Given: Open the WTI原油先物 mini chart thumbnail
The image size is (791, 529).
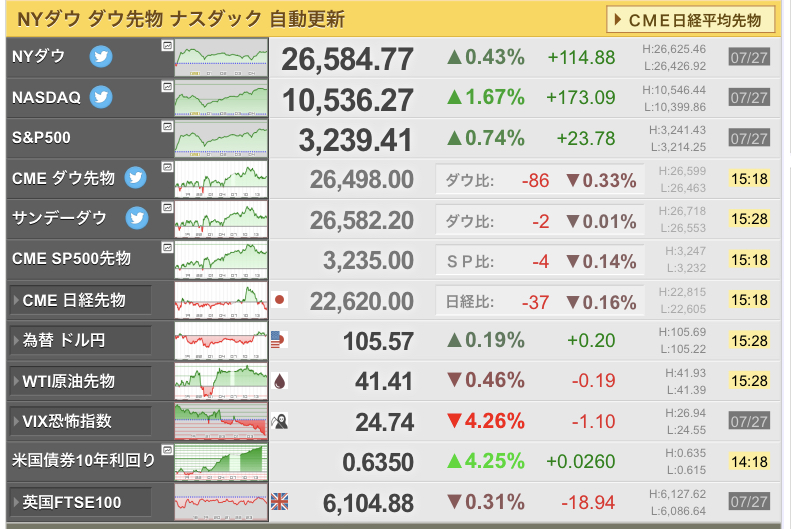Looking at the screenshot, I should 221,381.
